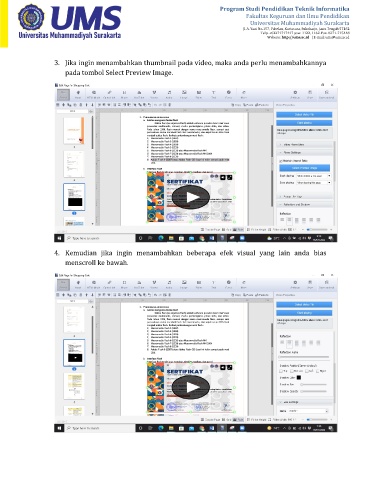Image resolution: width=370 pixels, height=480 pixels.
Task: Tick the last shadow position checkbox
Action: [x=318, y=371]
